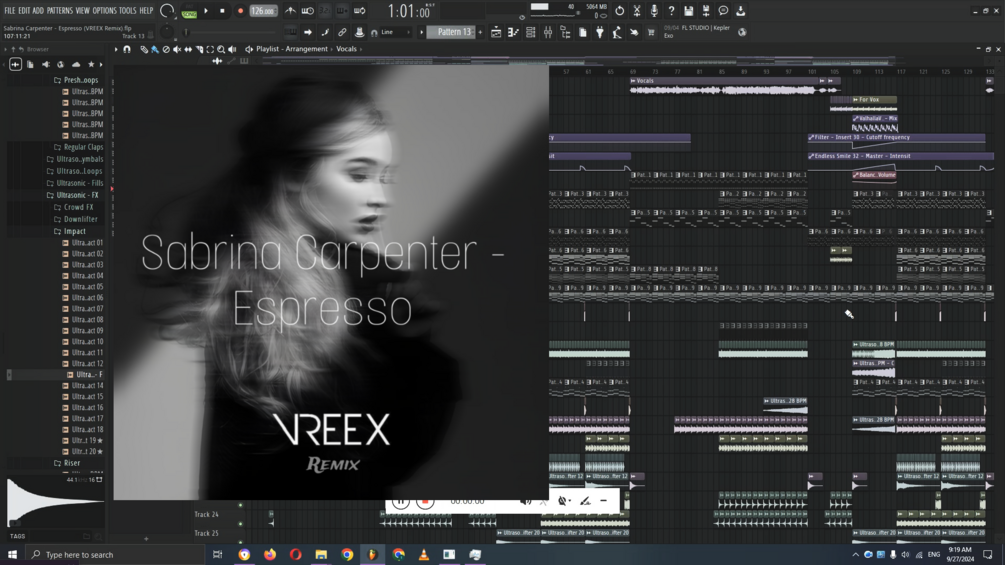Click the online news globe icon
This screenshot has width=1005, height=565.
click(x=742, y=32)
